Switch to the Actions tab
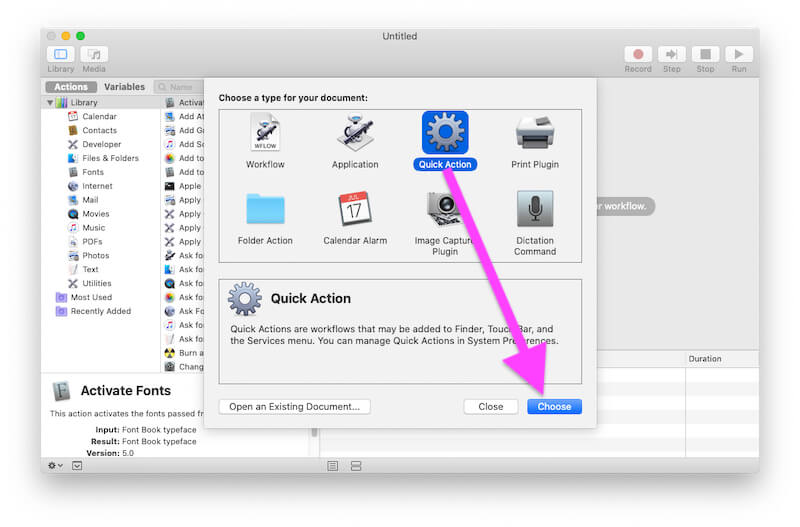This screenshot has width=800, height=527. tap(71, 87)
